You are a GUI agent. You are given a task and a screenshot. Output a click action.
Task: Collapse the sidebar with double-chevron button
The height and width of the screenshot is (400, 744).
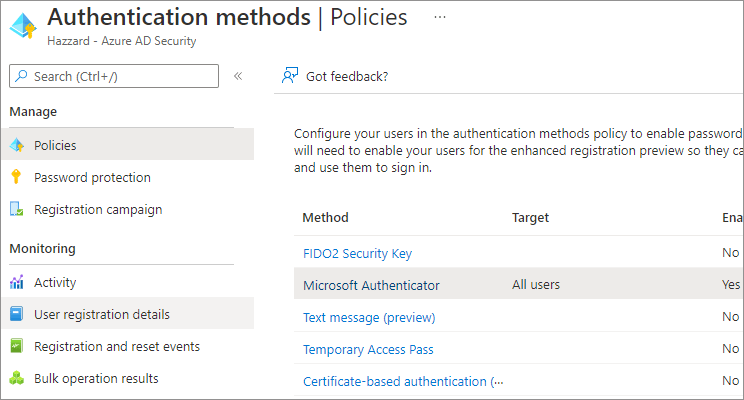(x=238, y=76)
